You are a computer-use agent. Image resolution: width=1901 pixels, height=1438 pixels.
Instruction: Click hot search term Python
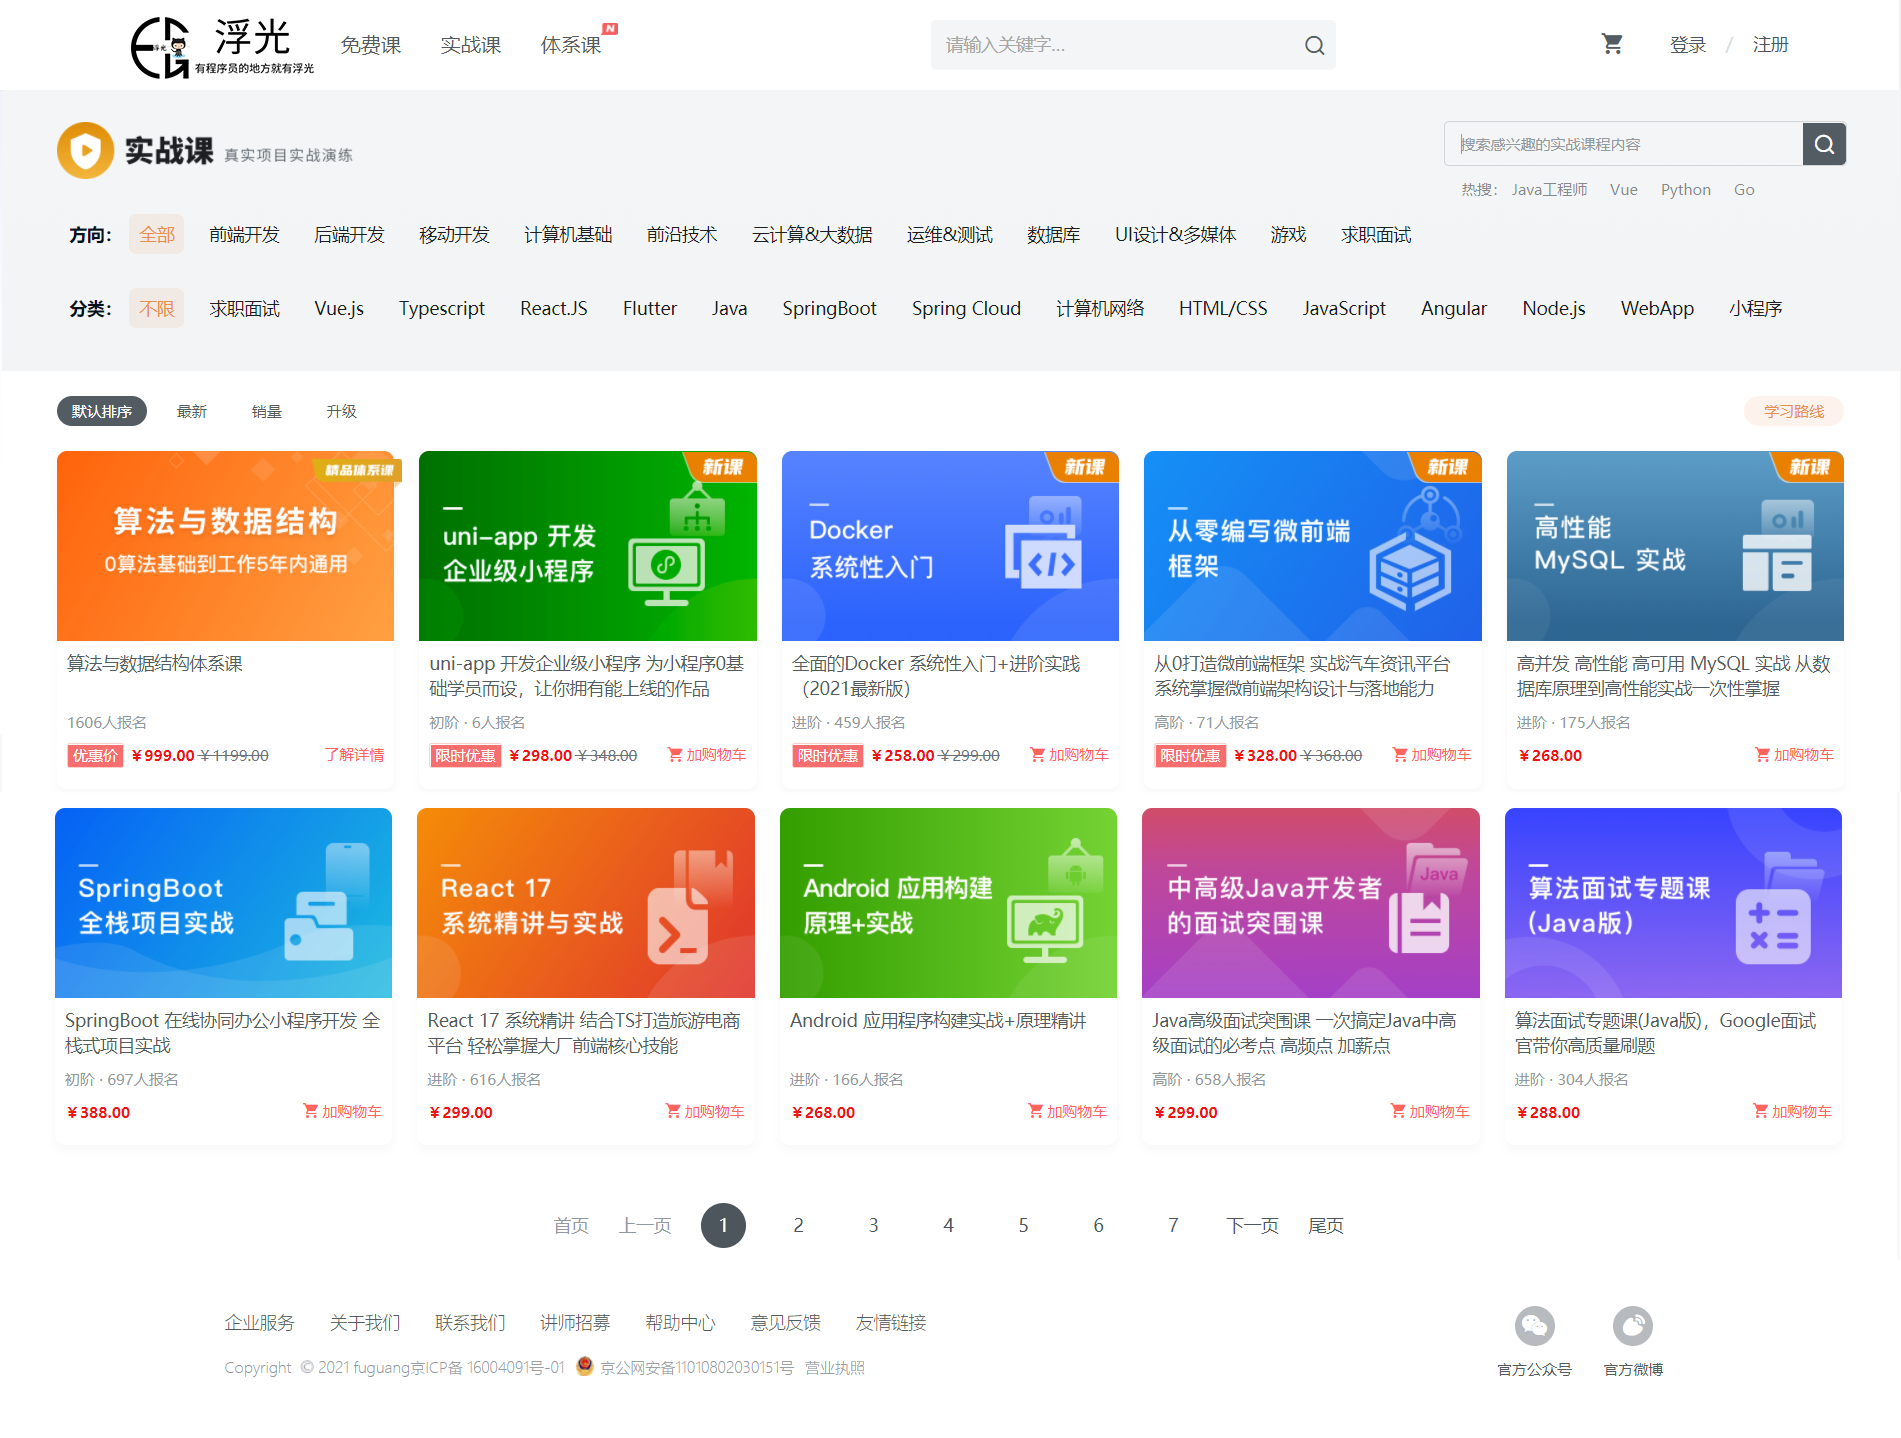[x=1685, y=190]
